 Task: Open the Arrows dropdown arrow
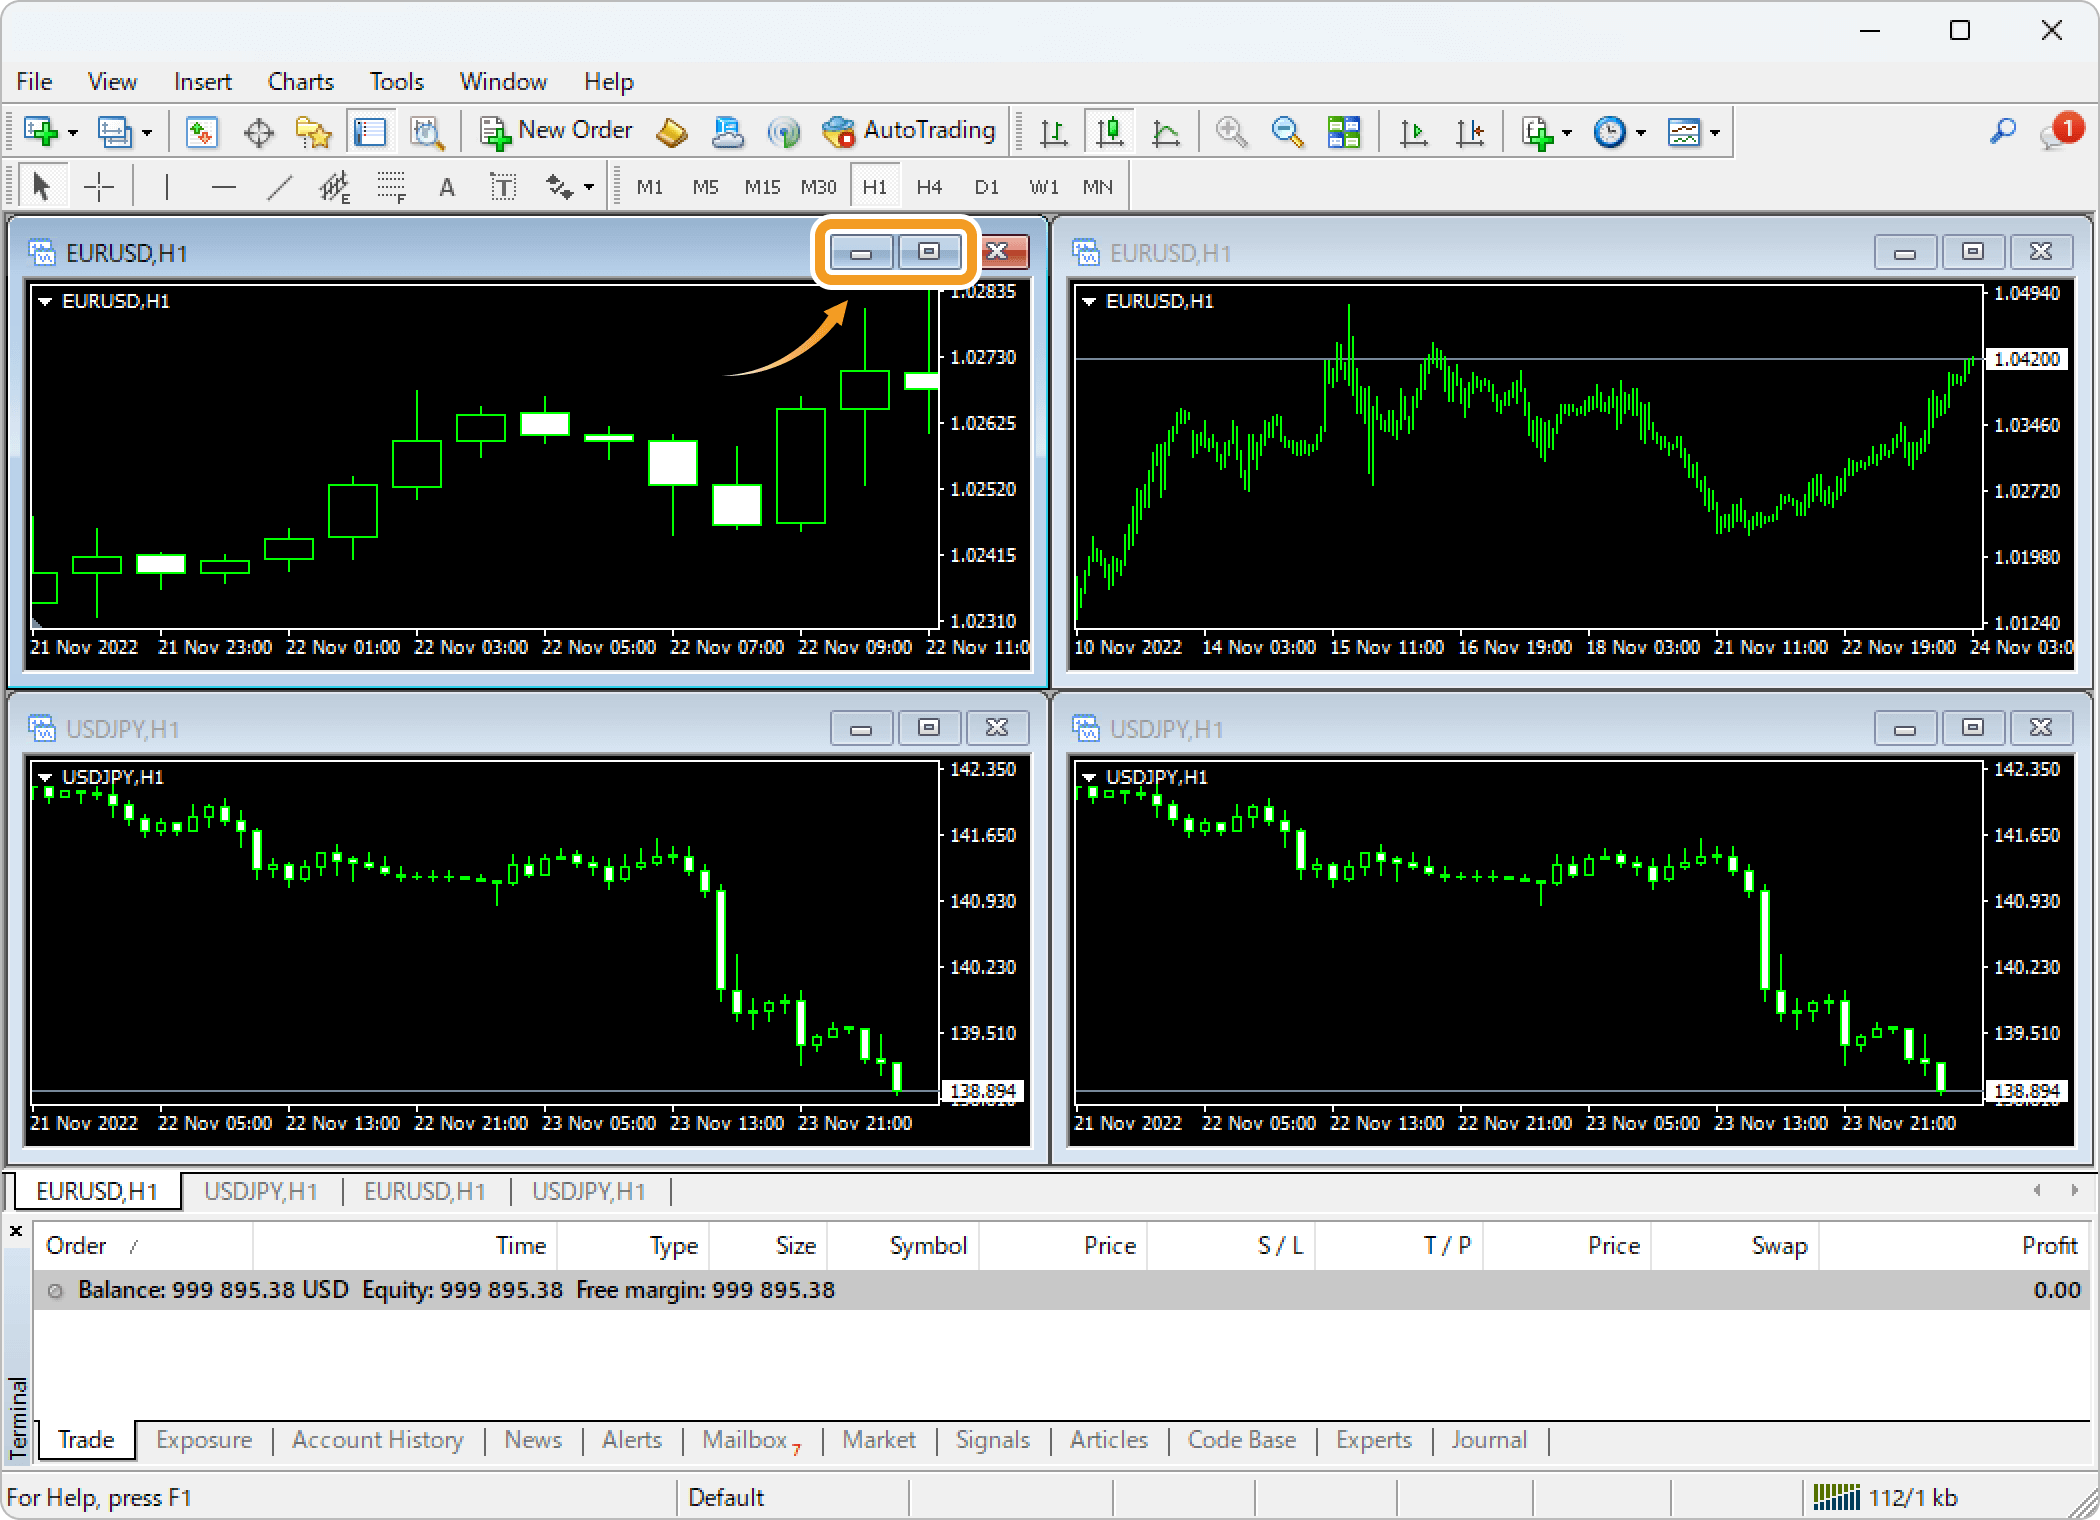pyautogui.click(x=589, y=188)
